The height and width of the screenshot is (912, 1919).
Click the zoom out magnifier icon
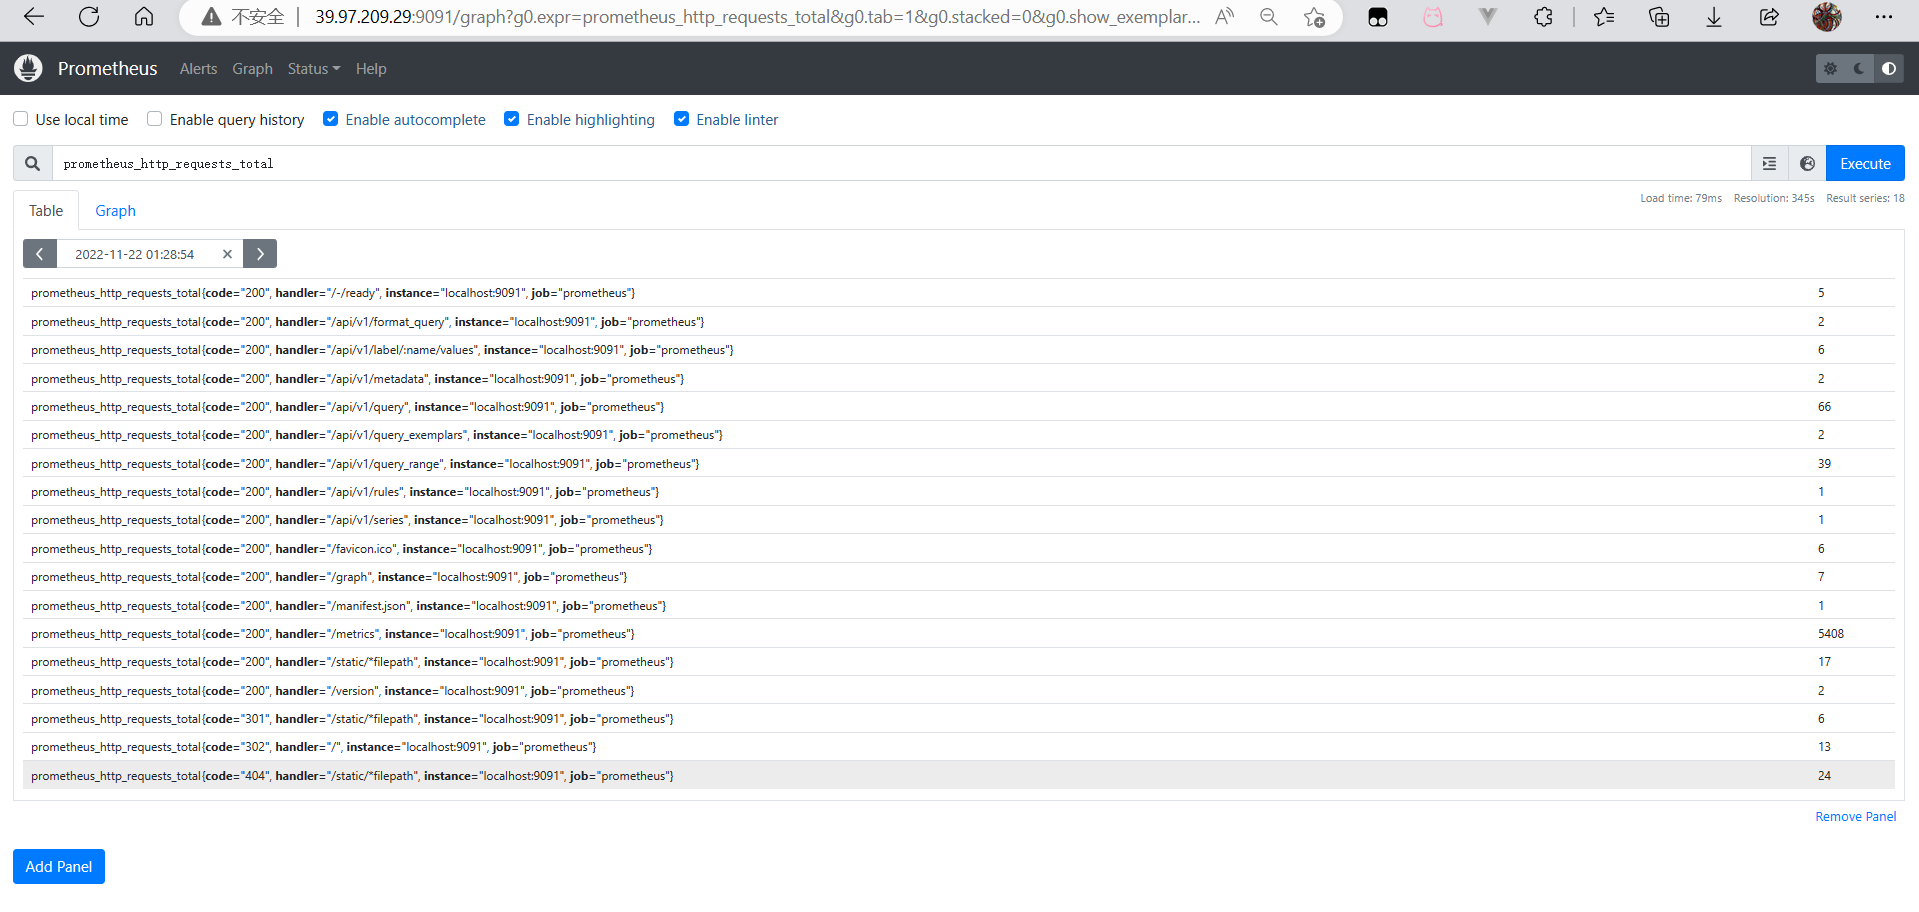(1269, 17)
